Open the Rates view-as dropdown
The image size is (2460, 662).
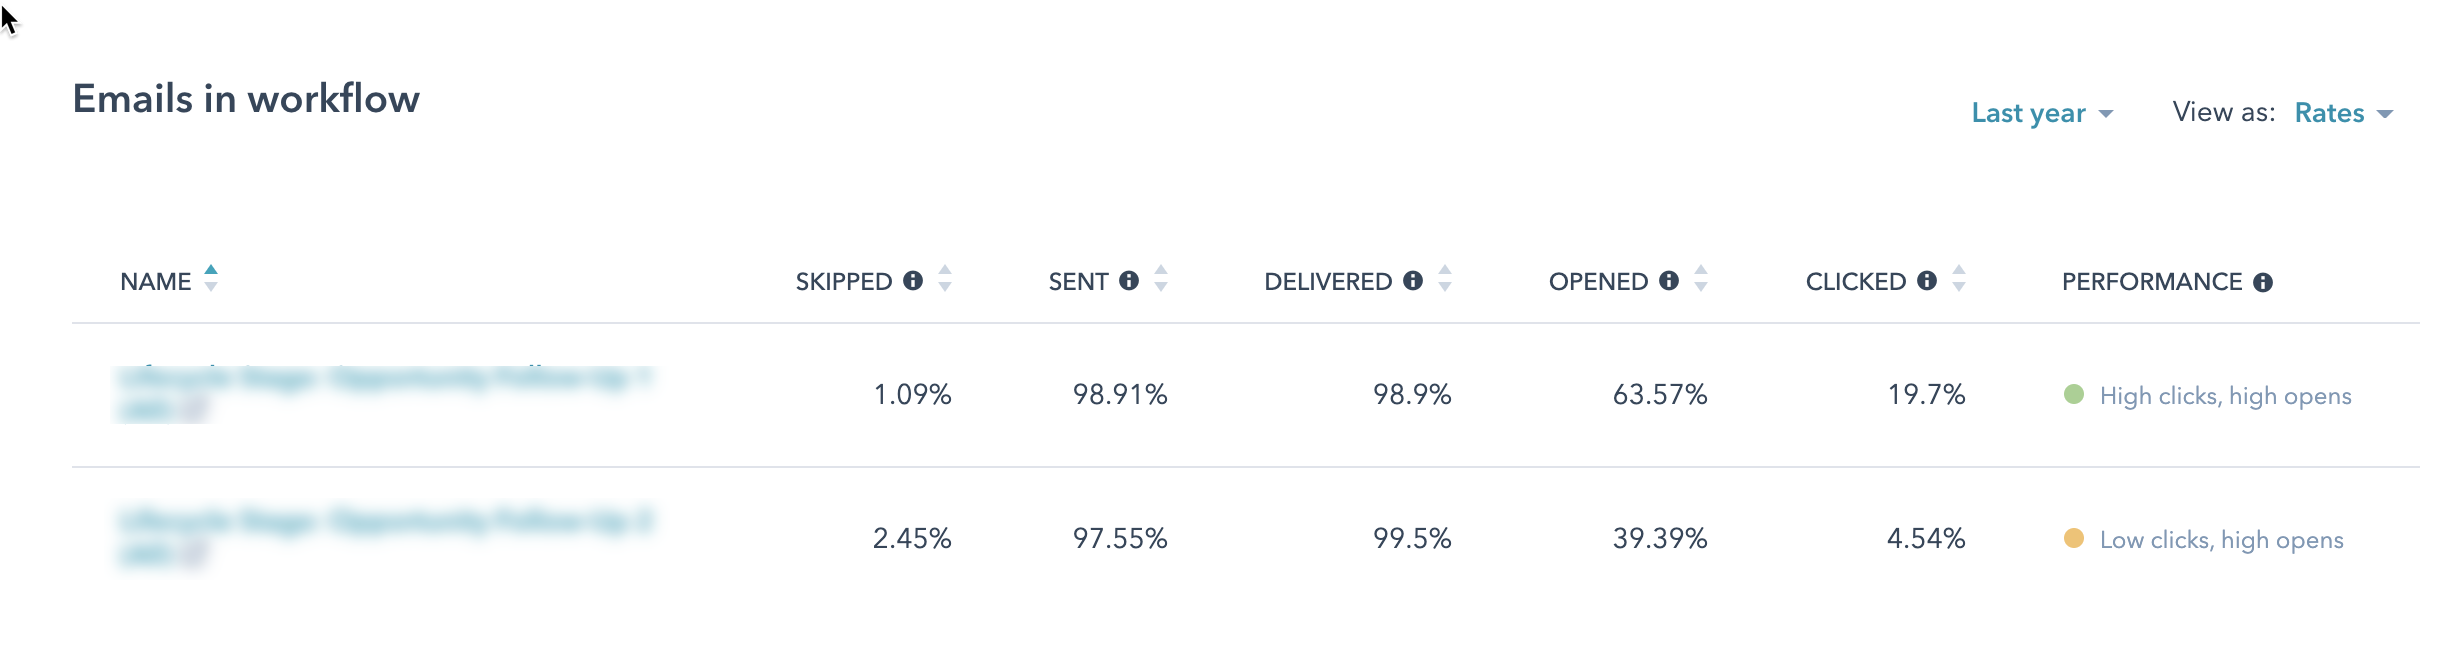click(2342, 113)
